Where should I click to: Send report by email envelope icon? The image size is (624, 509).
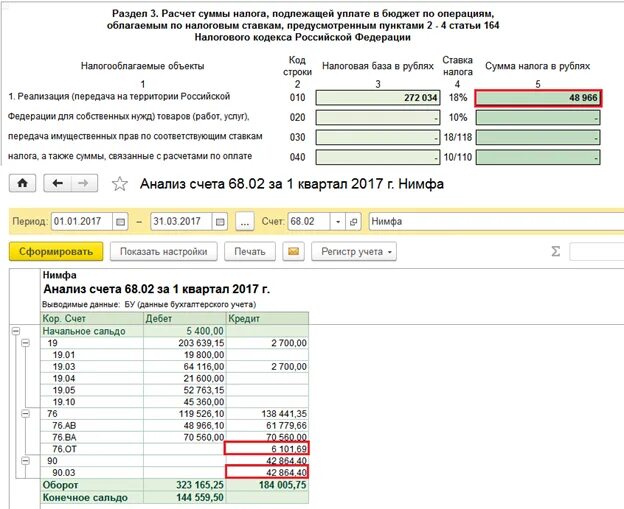[x=293, y=252]
